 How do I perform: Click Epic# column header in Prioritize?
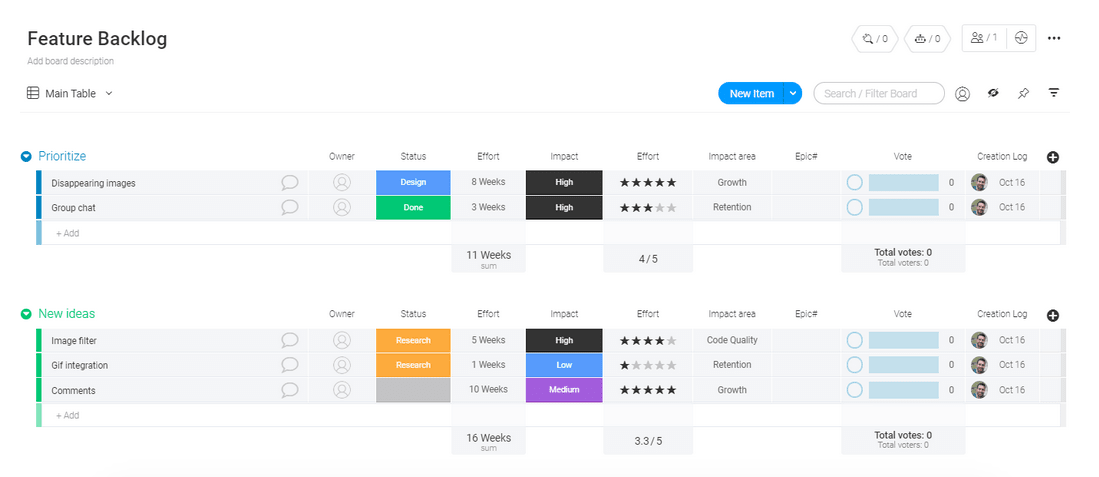pos(807,156)
